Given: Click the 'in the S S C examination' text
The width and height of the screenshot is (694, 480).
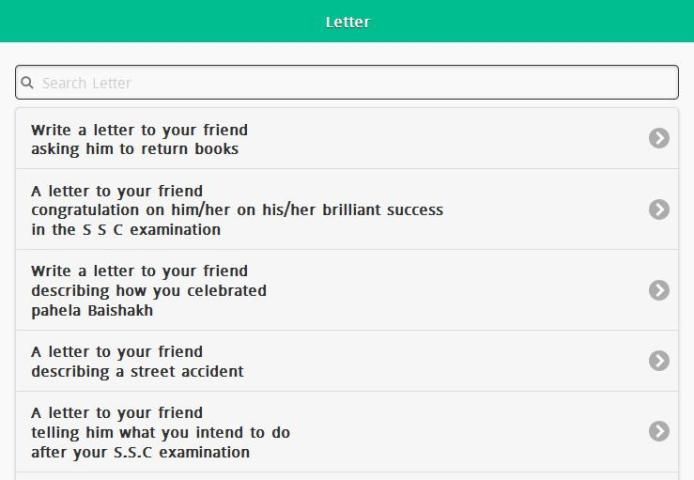Looking at the screenshot, I should pos(126,229).
